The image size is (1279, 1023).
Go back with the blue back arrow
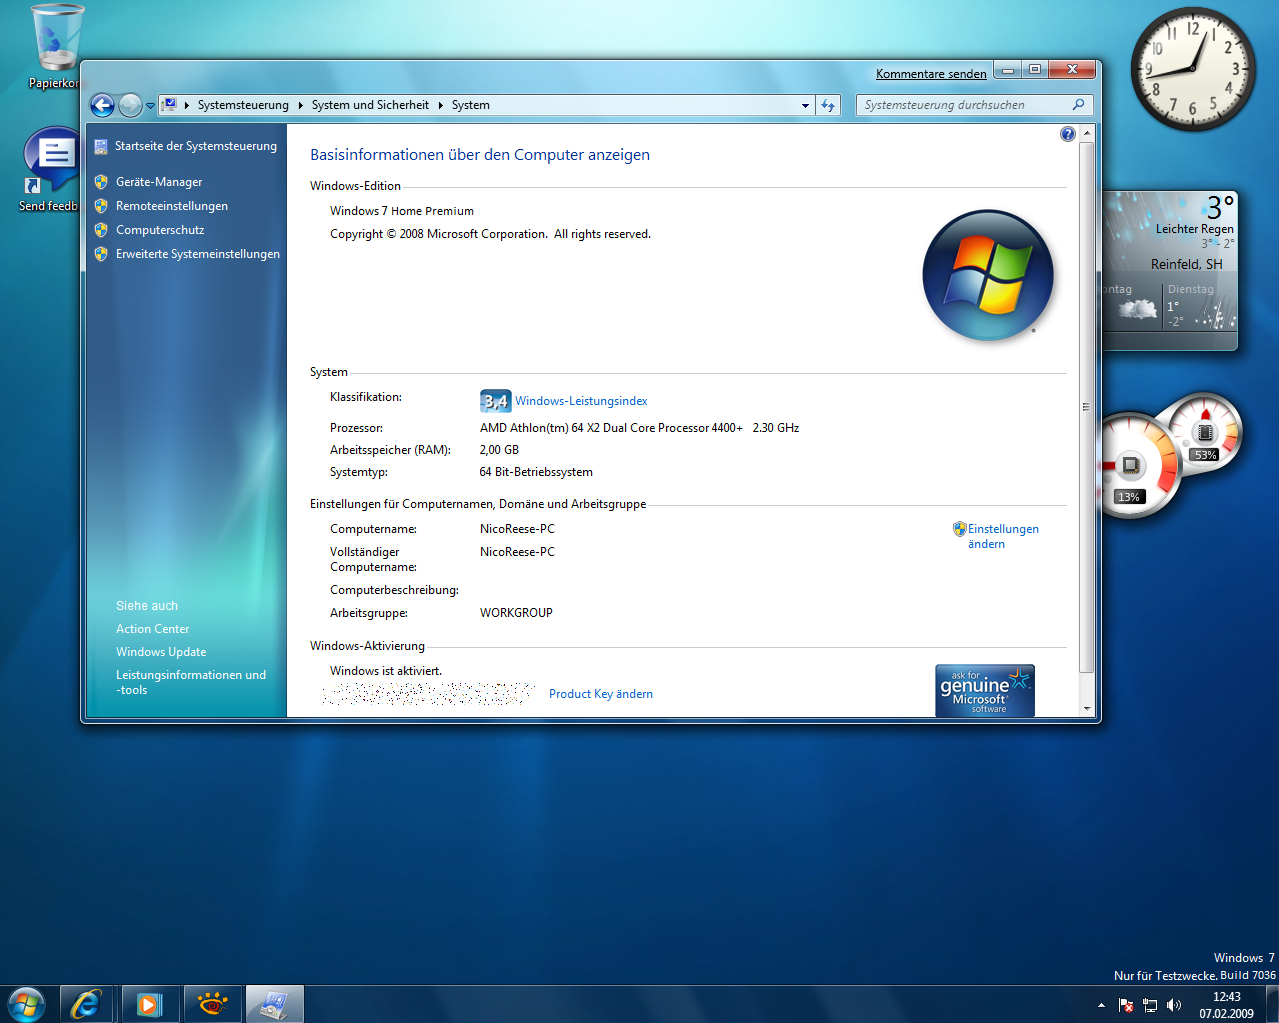(102, 105)
